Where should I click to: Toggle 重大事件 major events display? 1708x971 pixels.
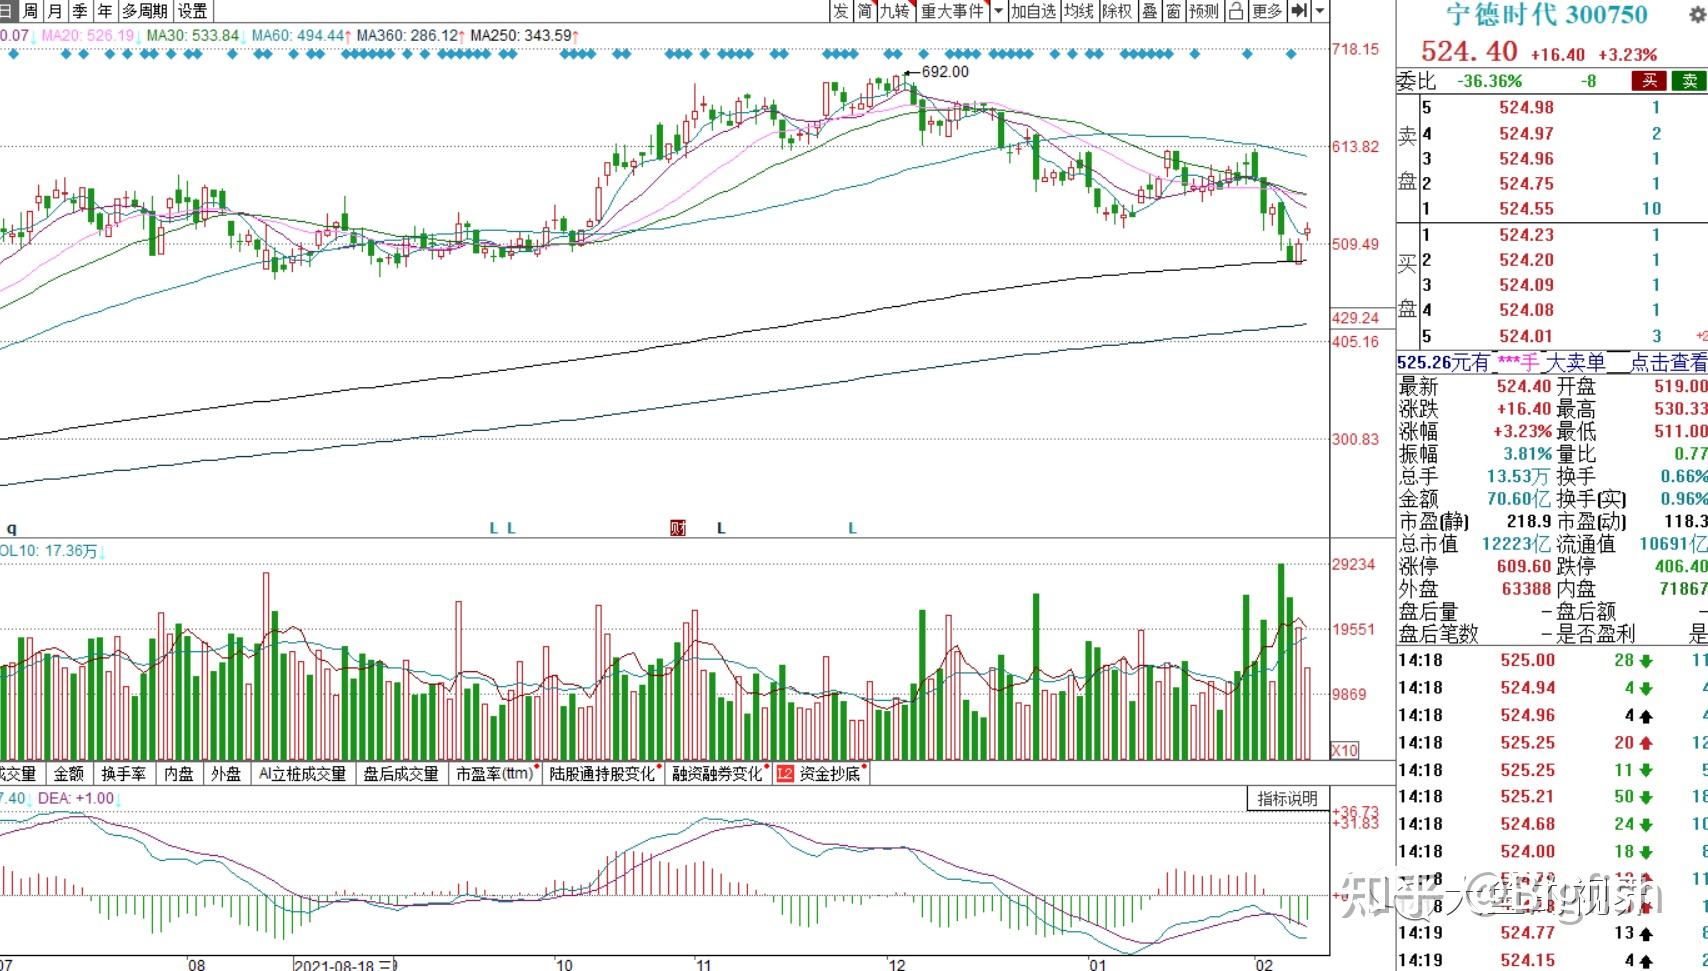point(953,11)
